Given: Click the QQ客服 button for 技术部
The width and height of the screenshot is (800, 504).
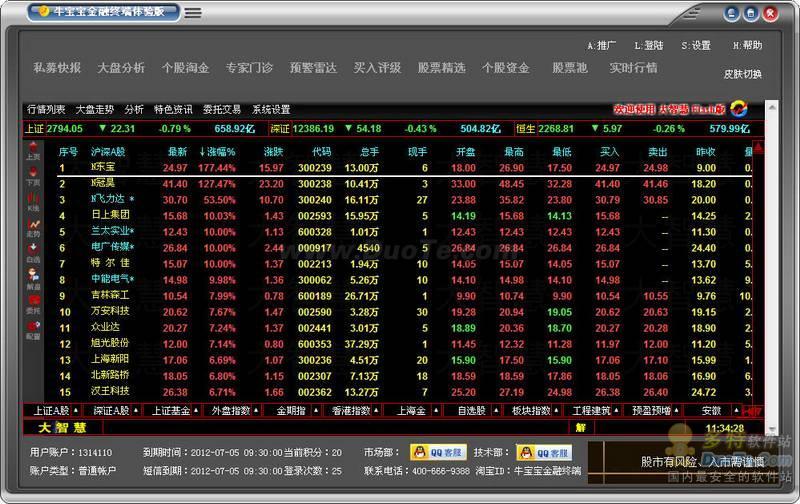Looking at the screenshot, I should tap(544, 452).
